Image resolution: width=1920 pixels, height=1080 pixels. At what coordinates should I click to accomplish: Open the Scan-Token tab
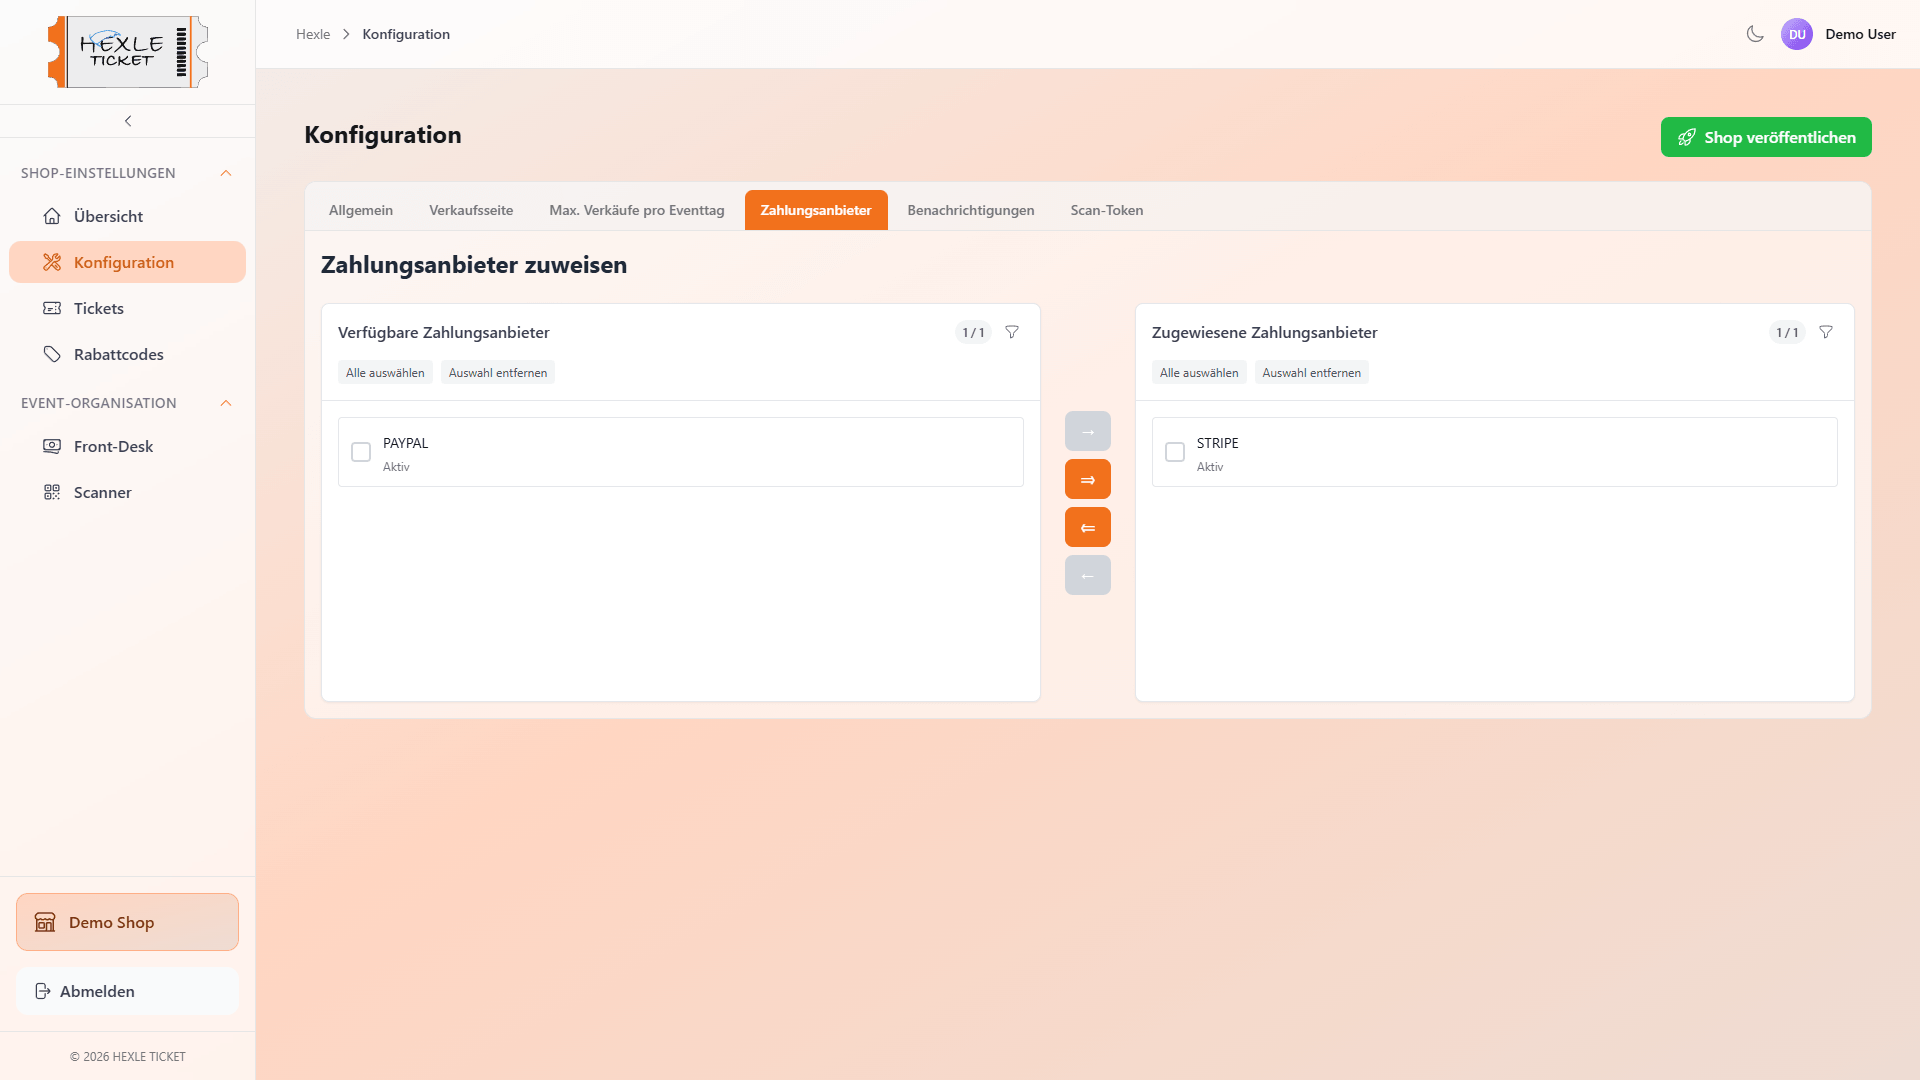click(1106, 210)
